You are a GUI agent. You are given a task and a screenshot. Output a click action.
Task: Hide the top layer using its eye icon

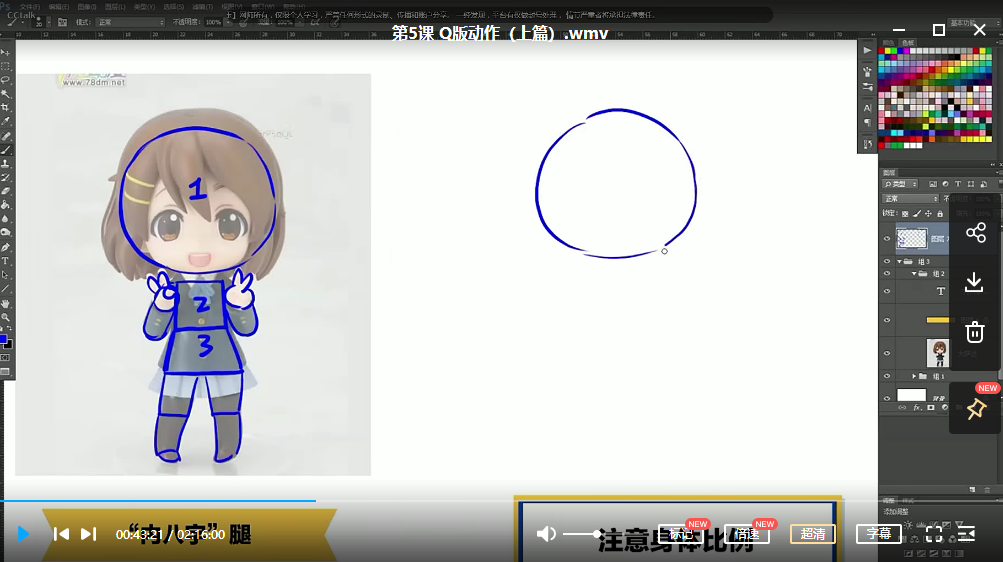coord(887,239)
